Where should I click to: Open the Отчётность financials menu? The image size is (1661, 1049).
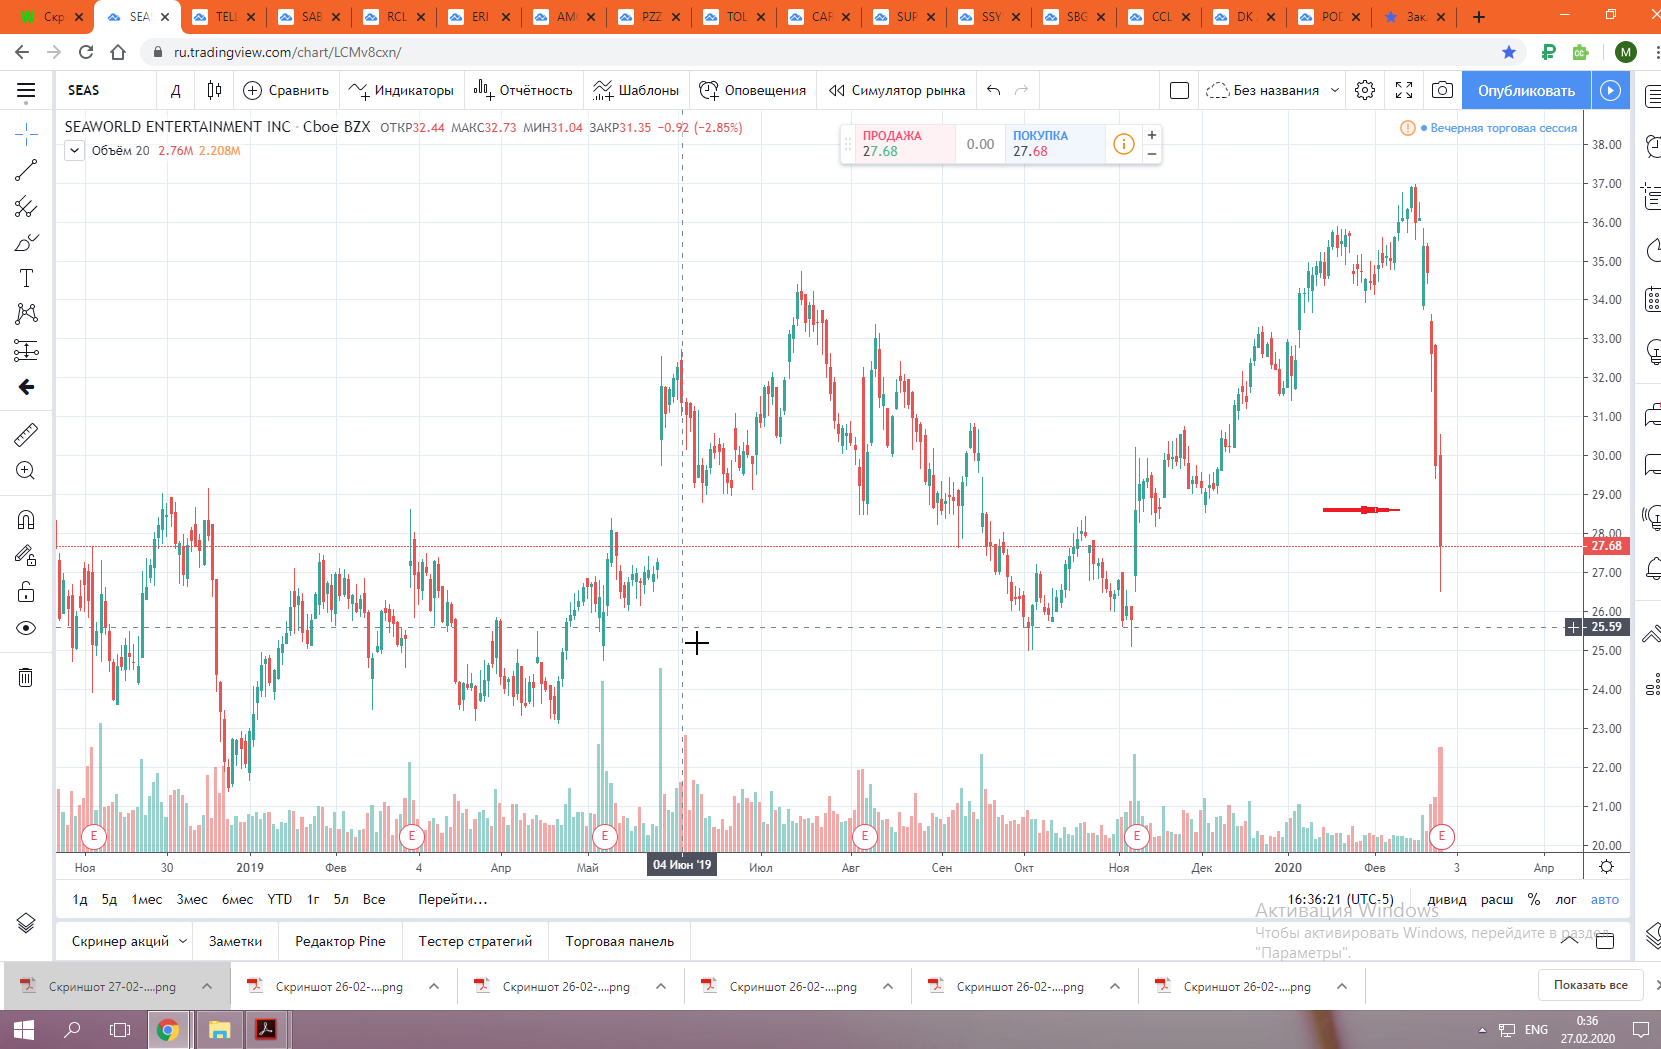pos(523,90)
